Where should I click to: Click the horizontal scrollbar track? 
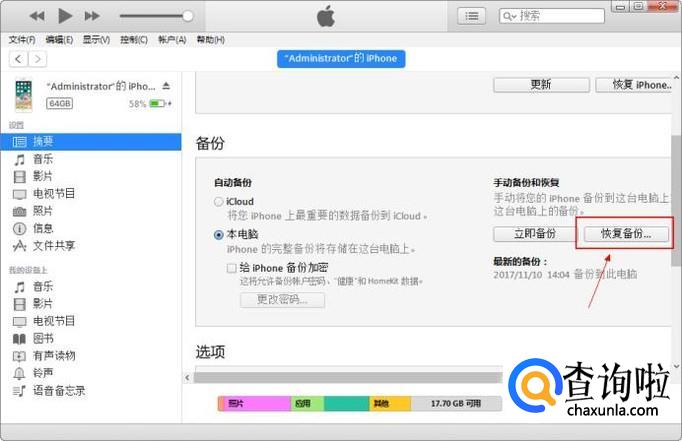coord(348,378)
